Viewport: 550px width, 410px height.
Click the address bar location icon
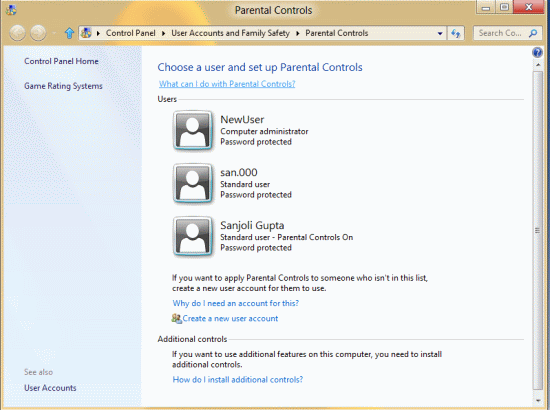coord(86,33)
